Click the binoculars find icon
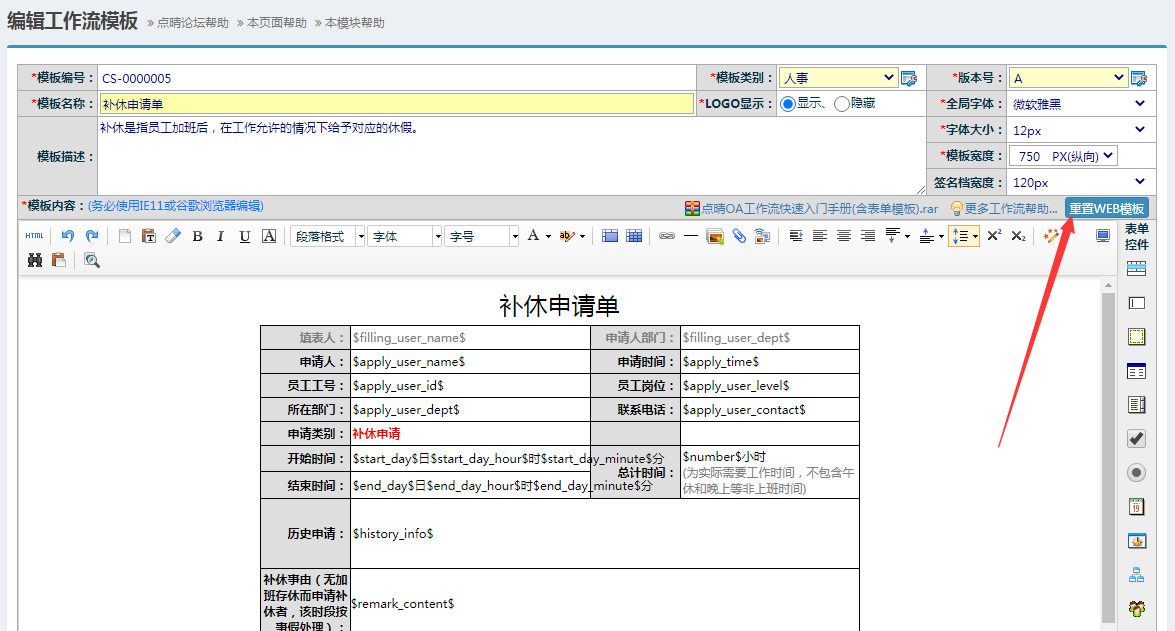 click(35, 260)
